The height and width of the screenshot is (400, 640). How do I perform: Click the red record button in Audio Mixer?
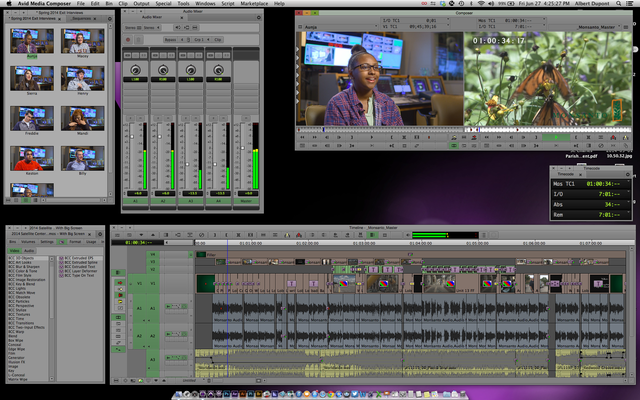(128, 40)
